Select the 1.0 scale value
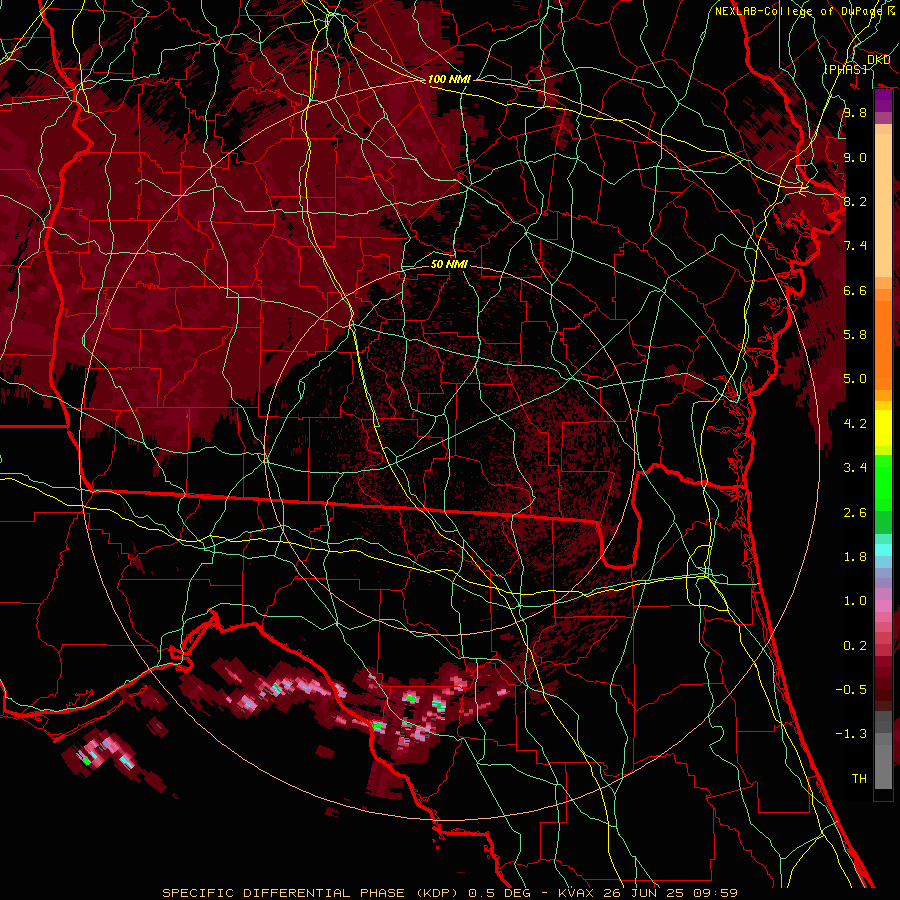 (x=855, y=601)
